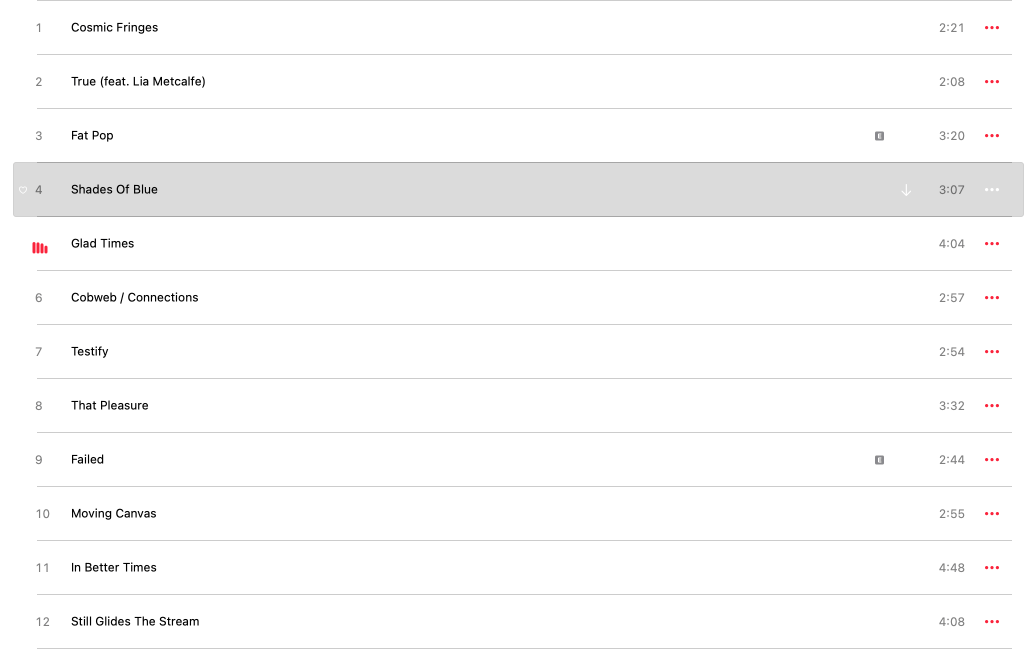This screenshot has height=655, width=1024.
Task: Open more options for Testify
Action: point(992,352)
